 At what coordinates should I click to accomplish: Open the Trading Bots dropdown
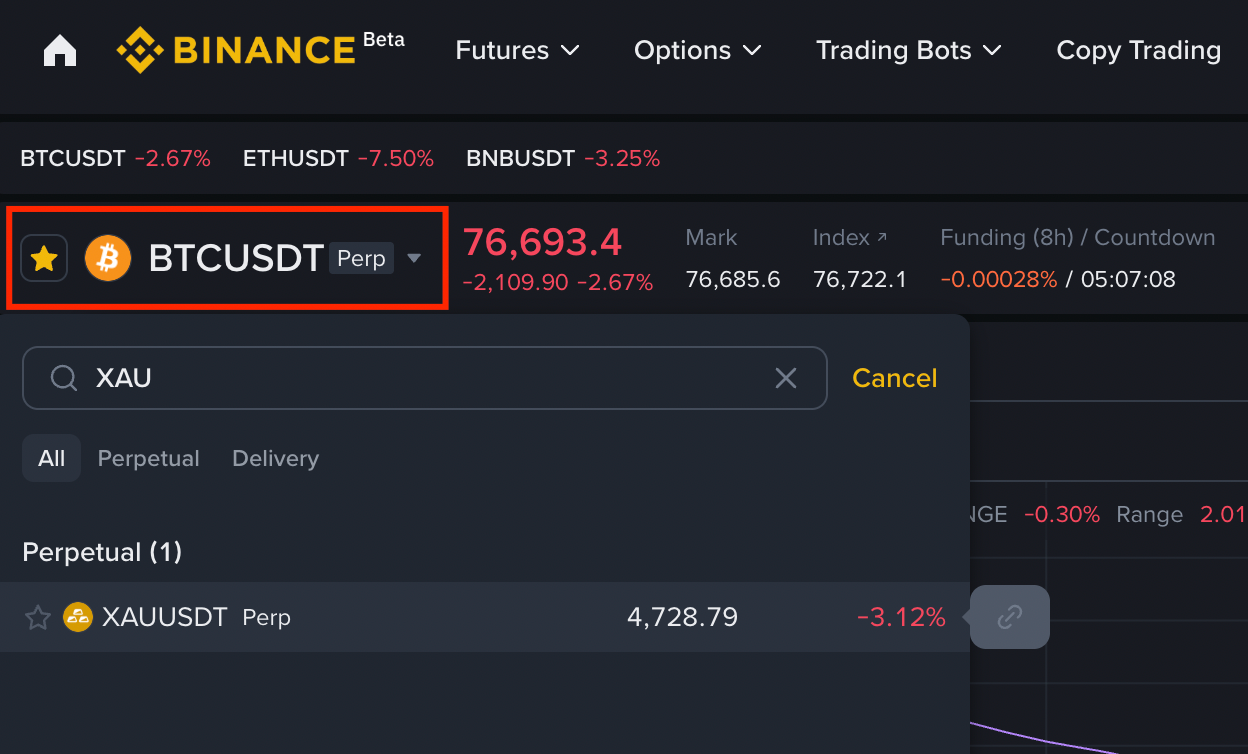pyautogui.click(x=909, y=50)
